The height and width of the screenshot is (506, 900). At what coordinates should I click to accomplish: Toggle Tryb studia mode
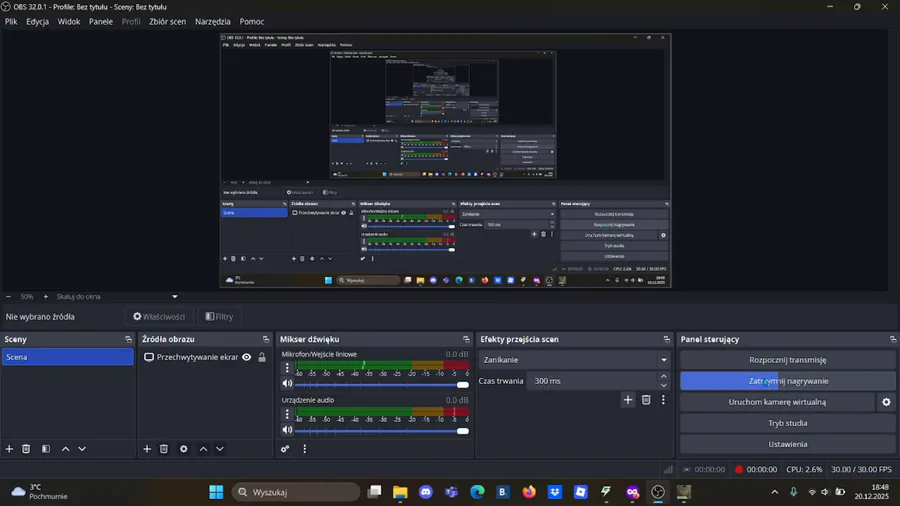point(788,423)
